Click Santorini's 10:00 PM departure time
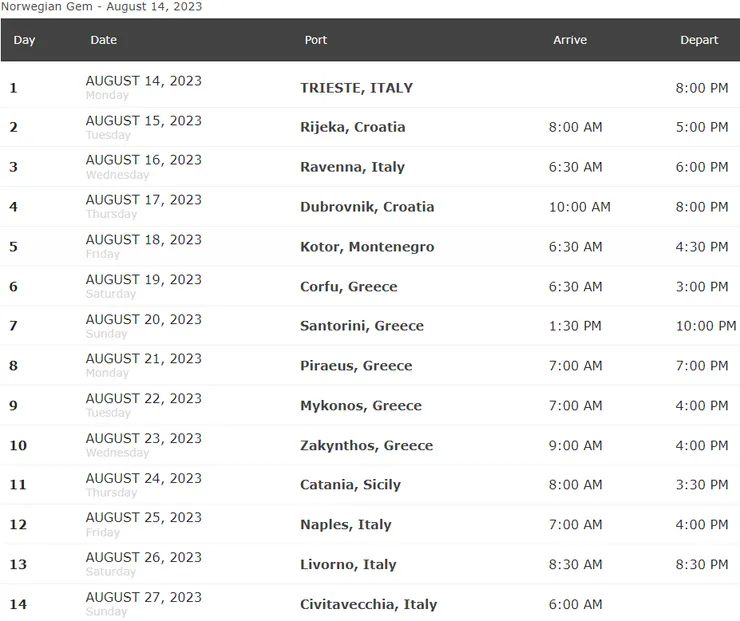 coord(706,326)
